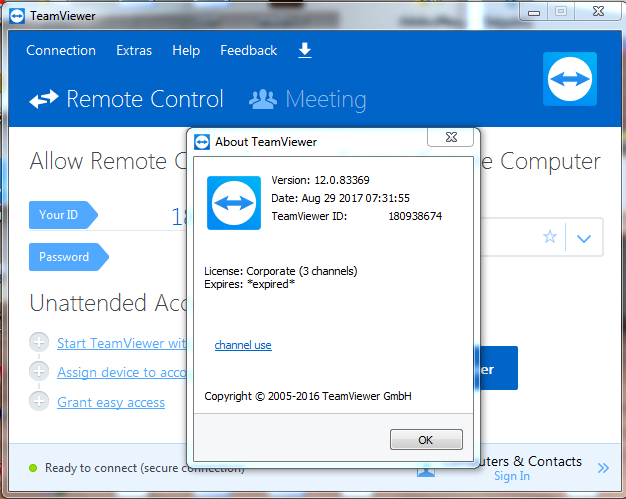Screen dimensions: 626x499
Task: Click the License Corporate (3 channels) text
Action: point(281,271)
